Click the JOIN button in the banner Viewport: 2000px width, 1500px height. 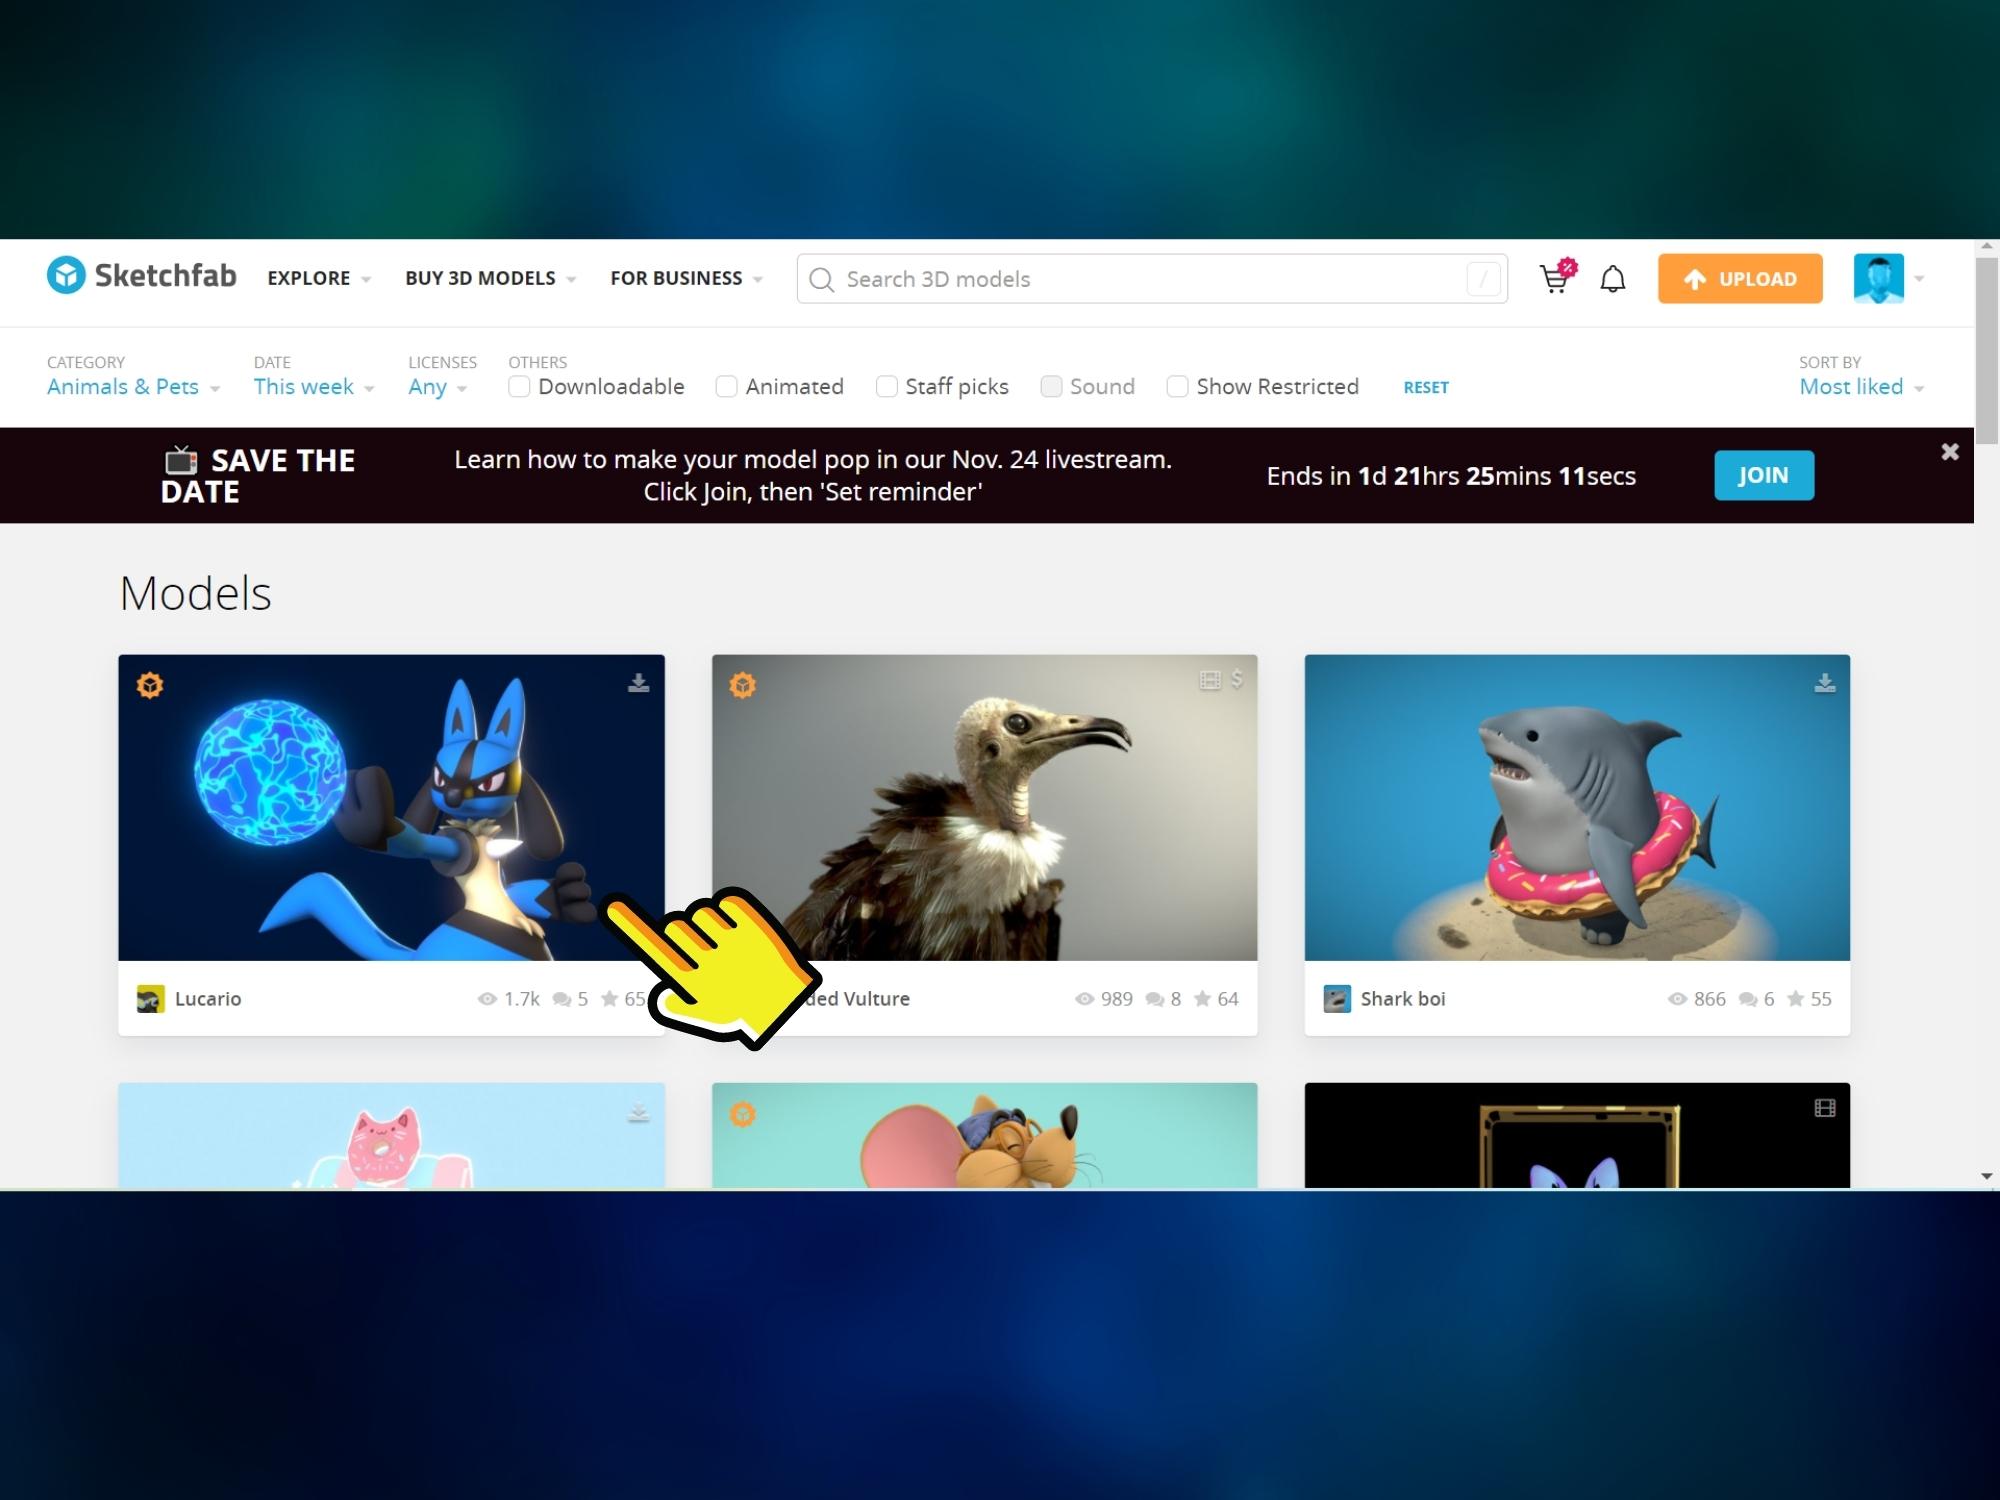(1763, 475)
